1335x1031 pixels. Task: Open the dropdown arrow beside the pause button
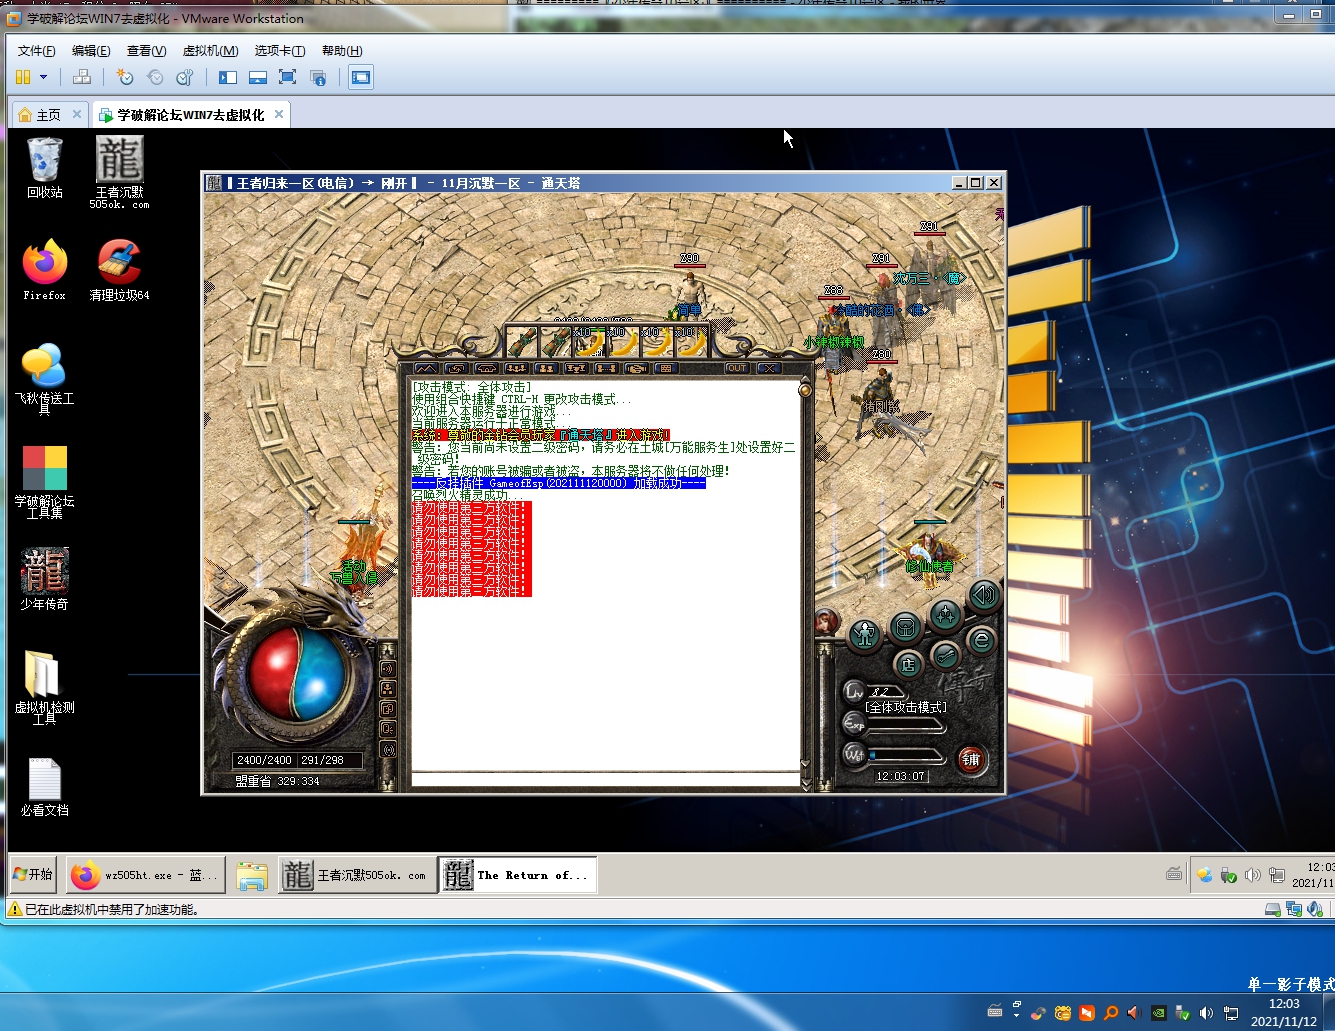click(x=43, y=77)
